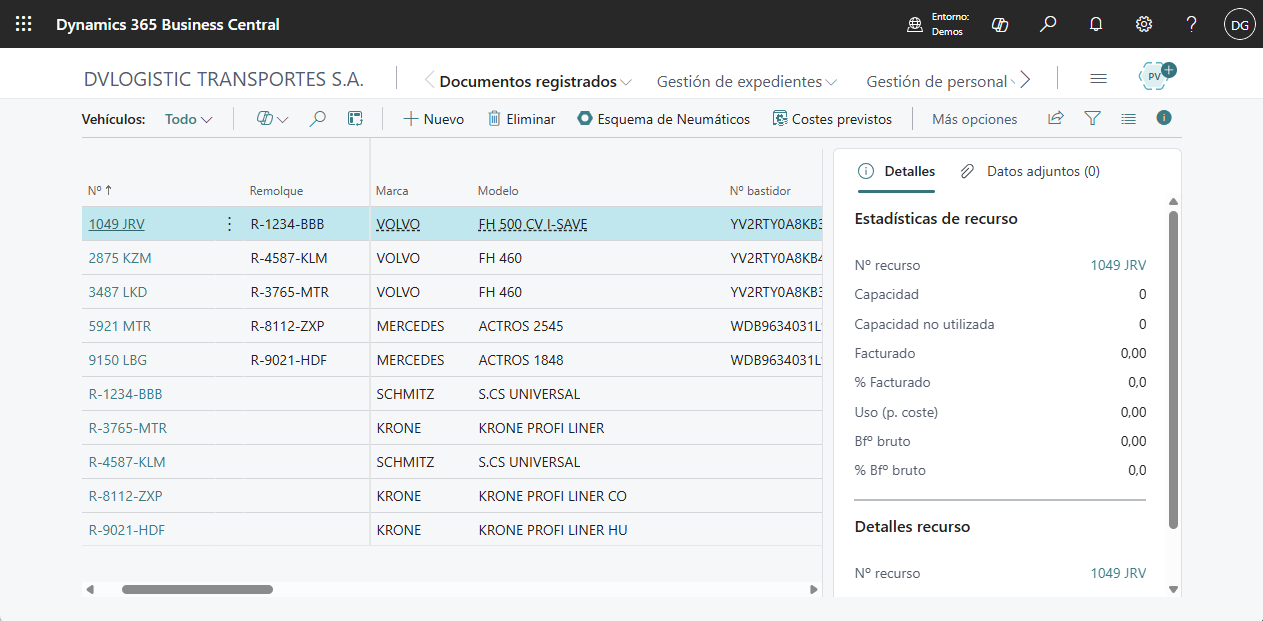Go to Dynamics 365 Business Central home
Viewport: 1263px width, 621px height.
pos(168,24)
